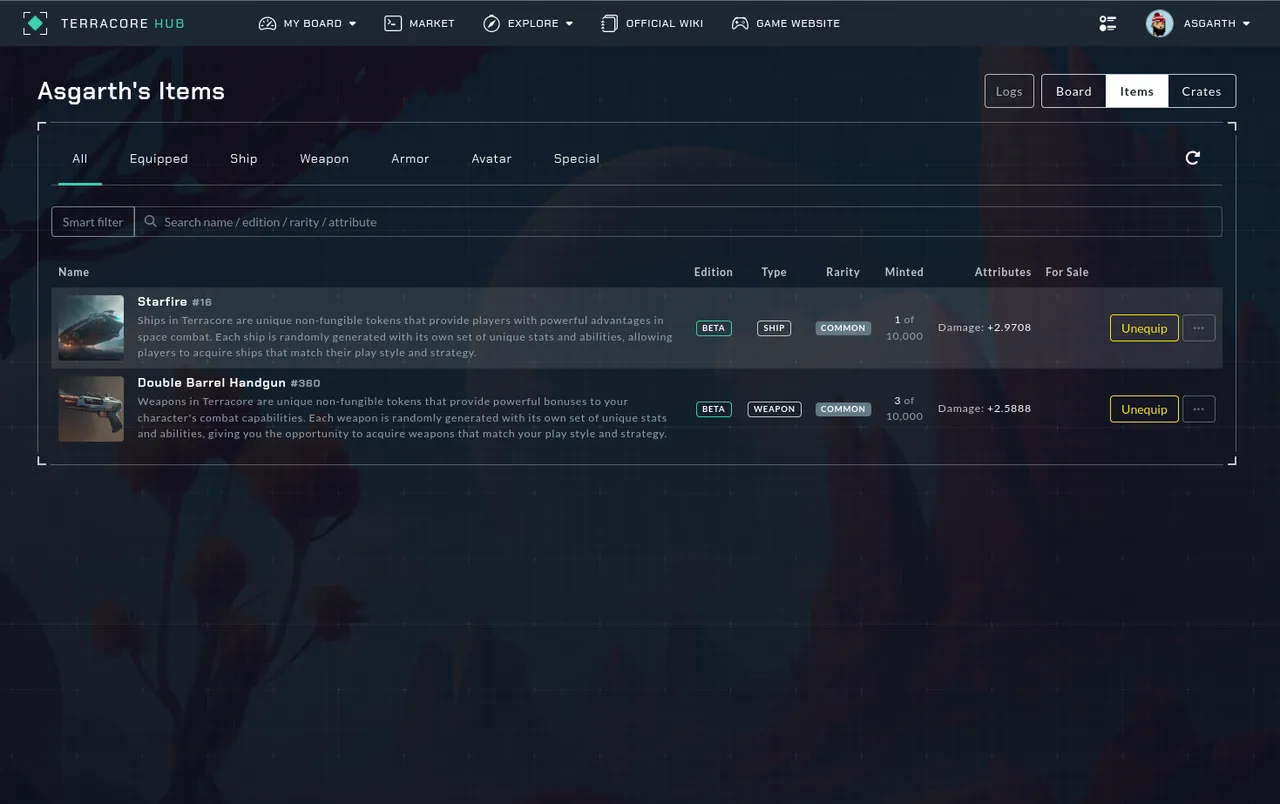Image resolution: width=1280 pixels, height=804 pixels.
Task: Switch to the Ship tab
Action: [x=244, y=159]
